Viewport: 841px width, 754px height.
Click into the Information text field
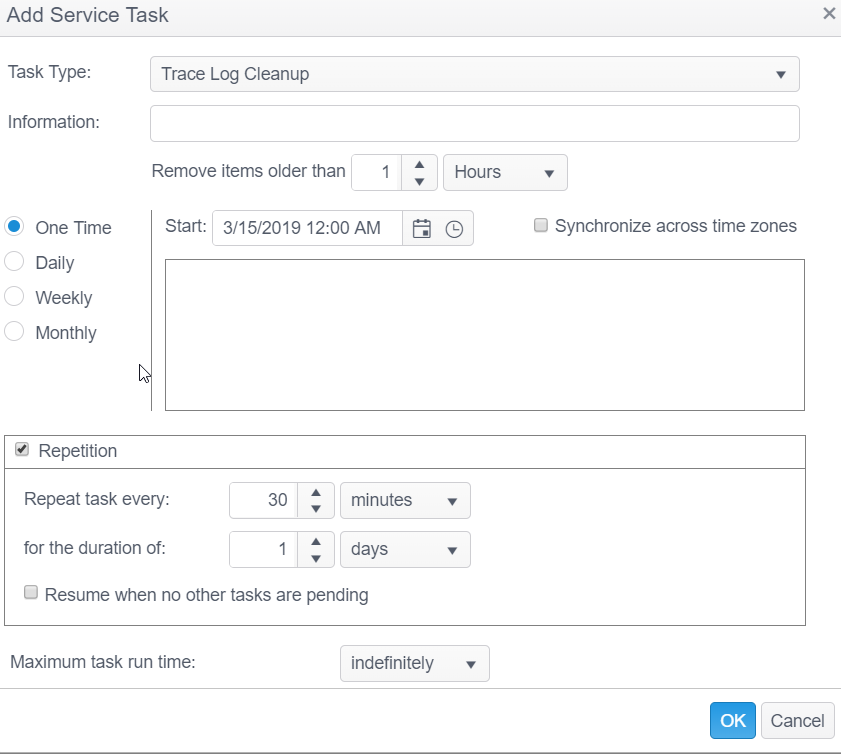click(474, 123)
